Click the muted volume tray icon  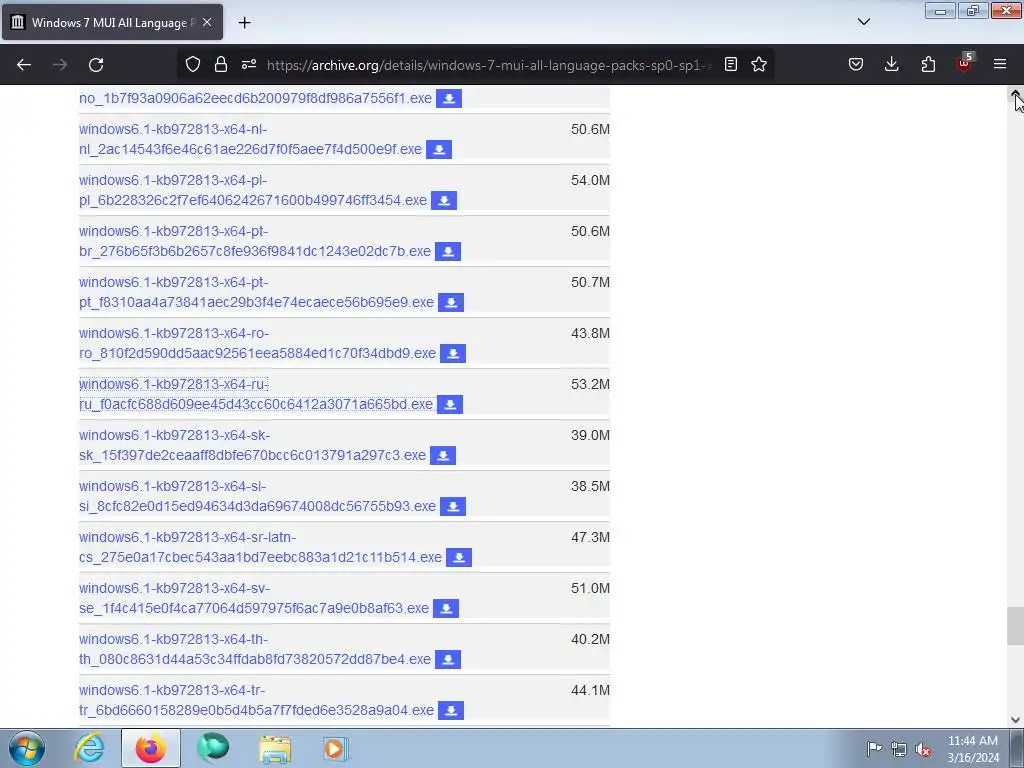point(923,749)
